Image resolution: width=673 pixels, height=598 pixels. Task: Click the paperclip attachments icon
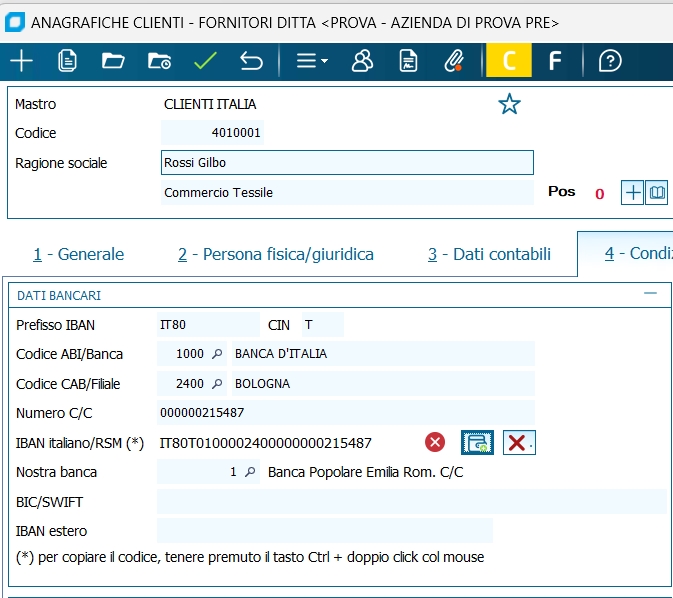point(454,61)
